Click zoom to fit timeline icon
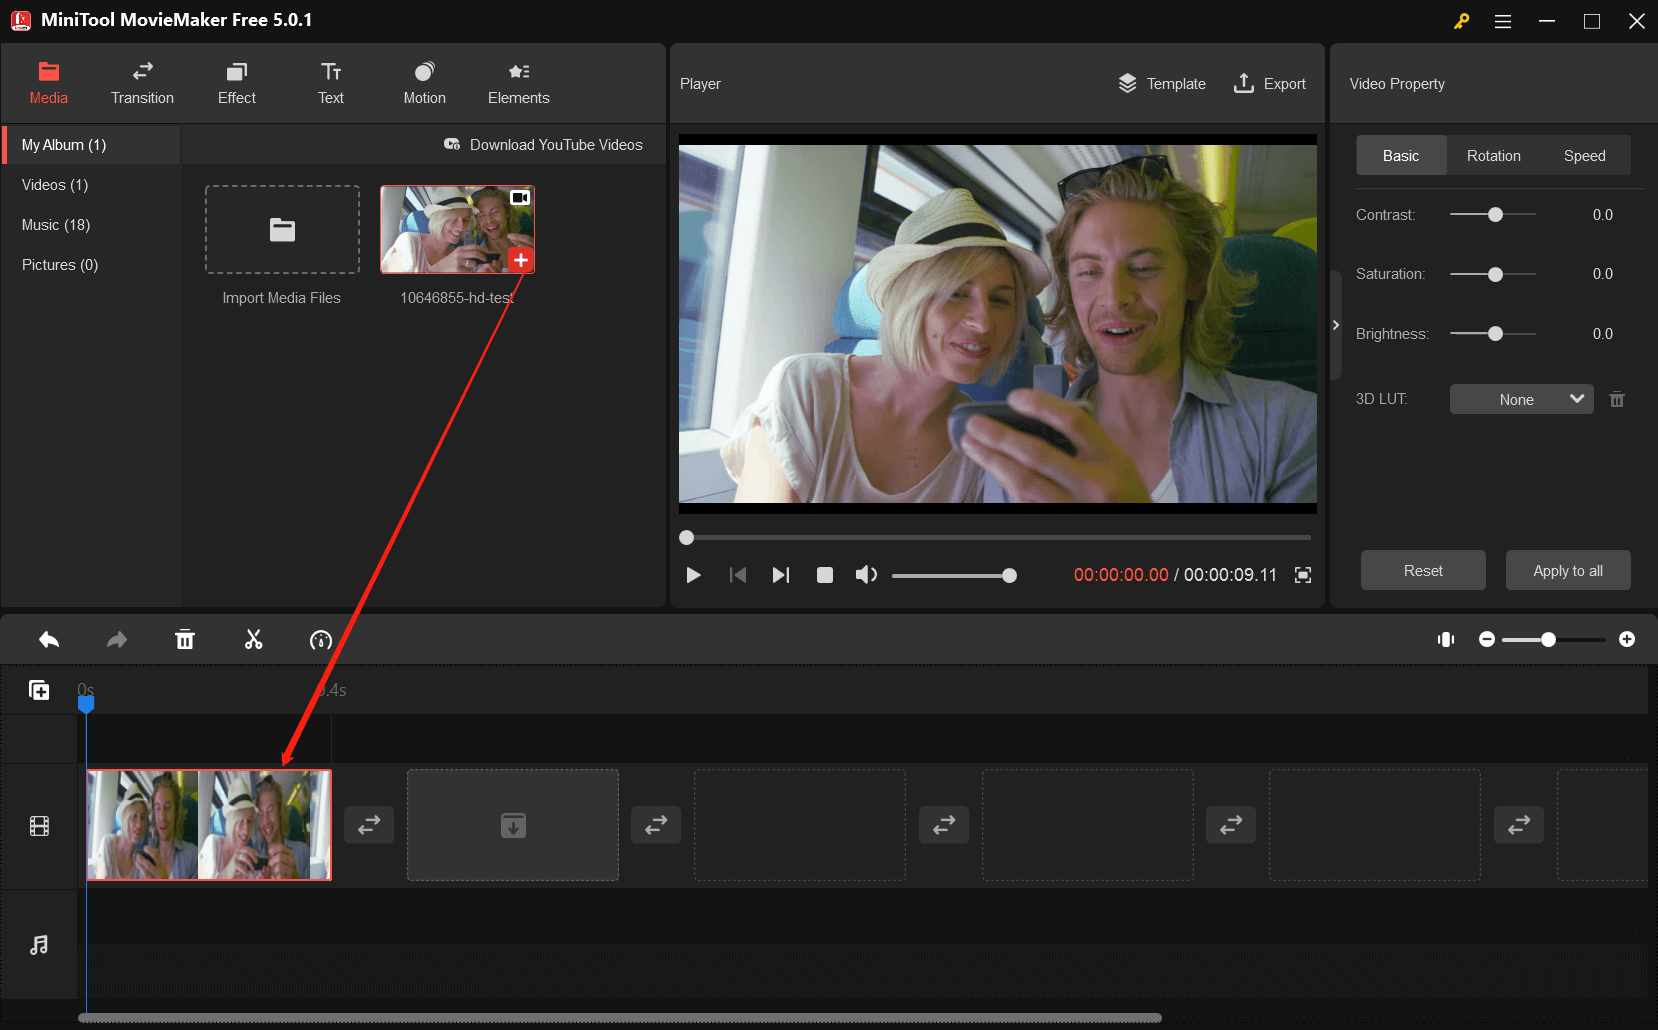 (x=1446, y=639)
